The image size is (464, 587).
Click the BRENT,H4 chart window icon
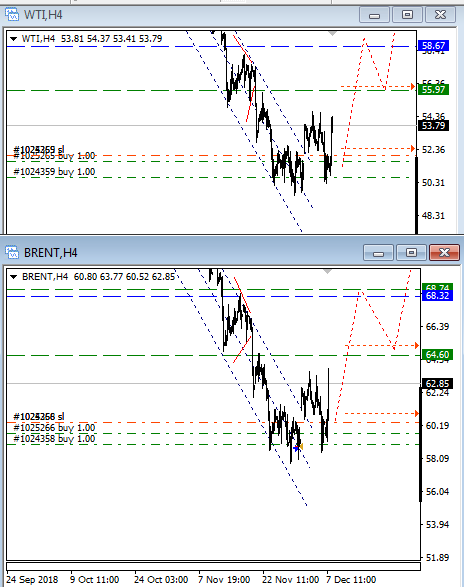coord(12,252)
